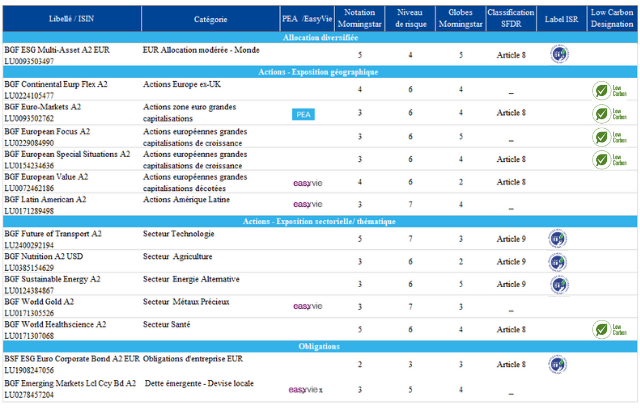640x410 pixels.
Task: Select fund name BGF Latin American A2
Action: (45, 199)
